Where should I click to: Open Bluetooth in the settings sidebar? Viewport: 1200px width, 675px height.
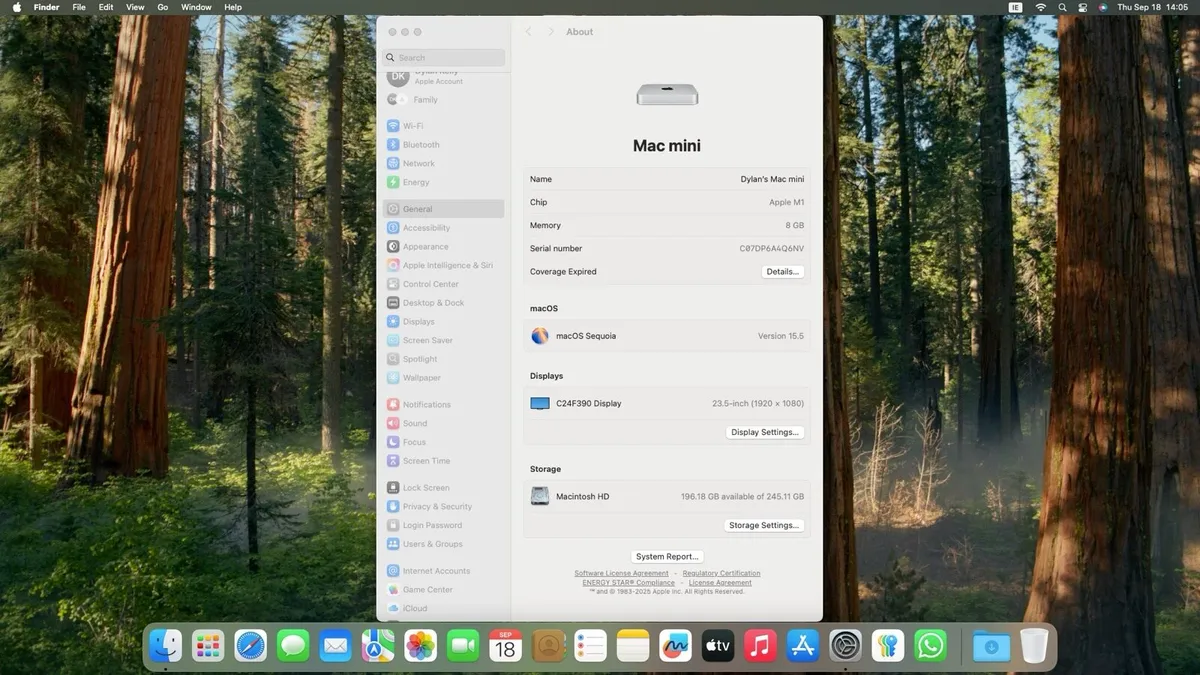click(x=443, y=145)
